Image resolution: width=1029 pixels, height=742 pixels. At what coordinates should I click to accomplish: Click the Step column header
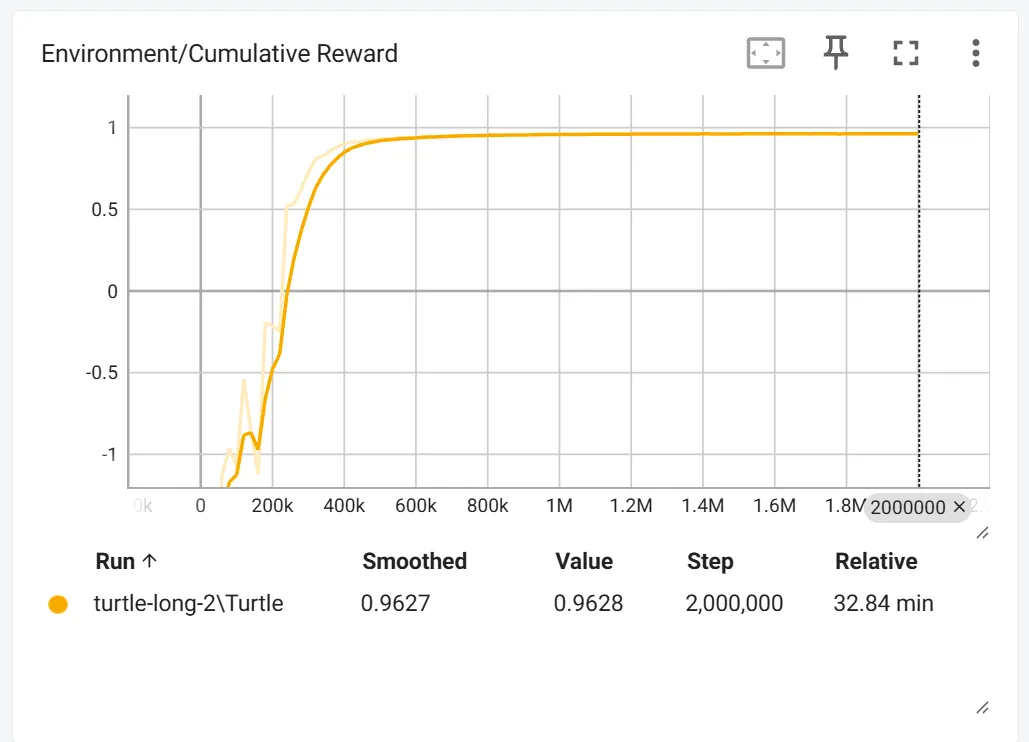[710, 561]
